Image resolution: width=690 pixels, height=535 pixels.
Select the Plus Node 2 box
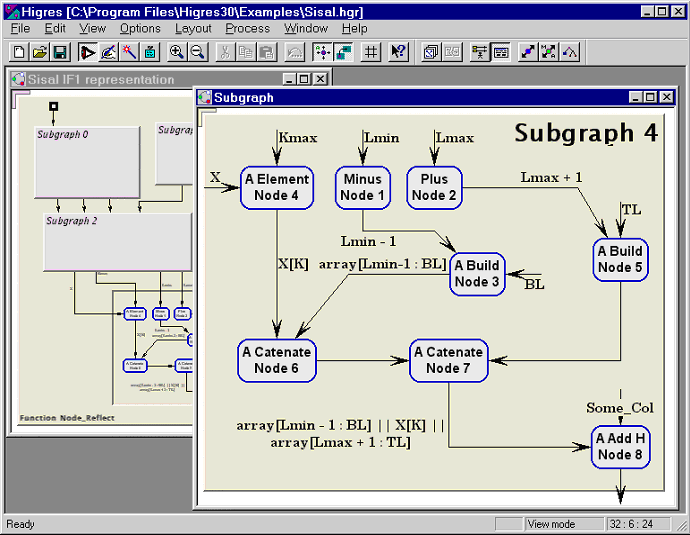point(434,187)
